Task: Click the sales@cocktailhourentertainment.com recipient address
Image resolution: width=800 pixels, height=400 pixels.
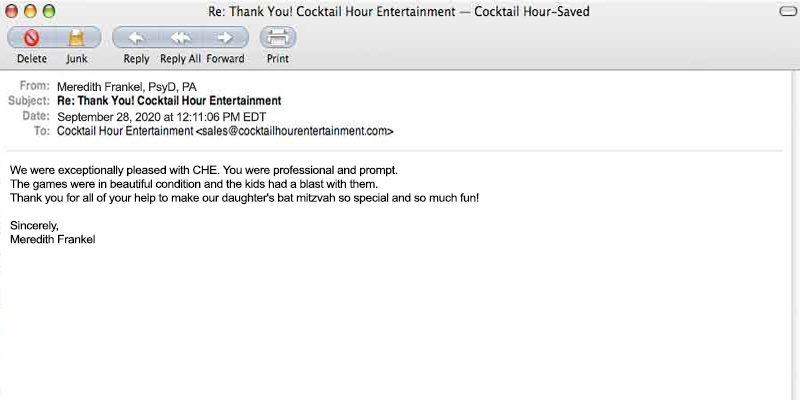Action: coord(294,131)
